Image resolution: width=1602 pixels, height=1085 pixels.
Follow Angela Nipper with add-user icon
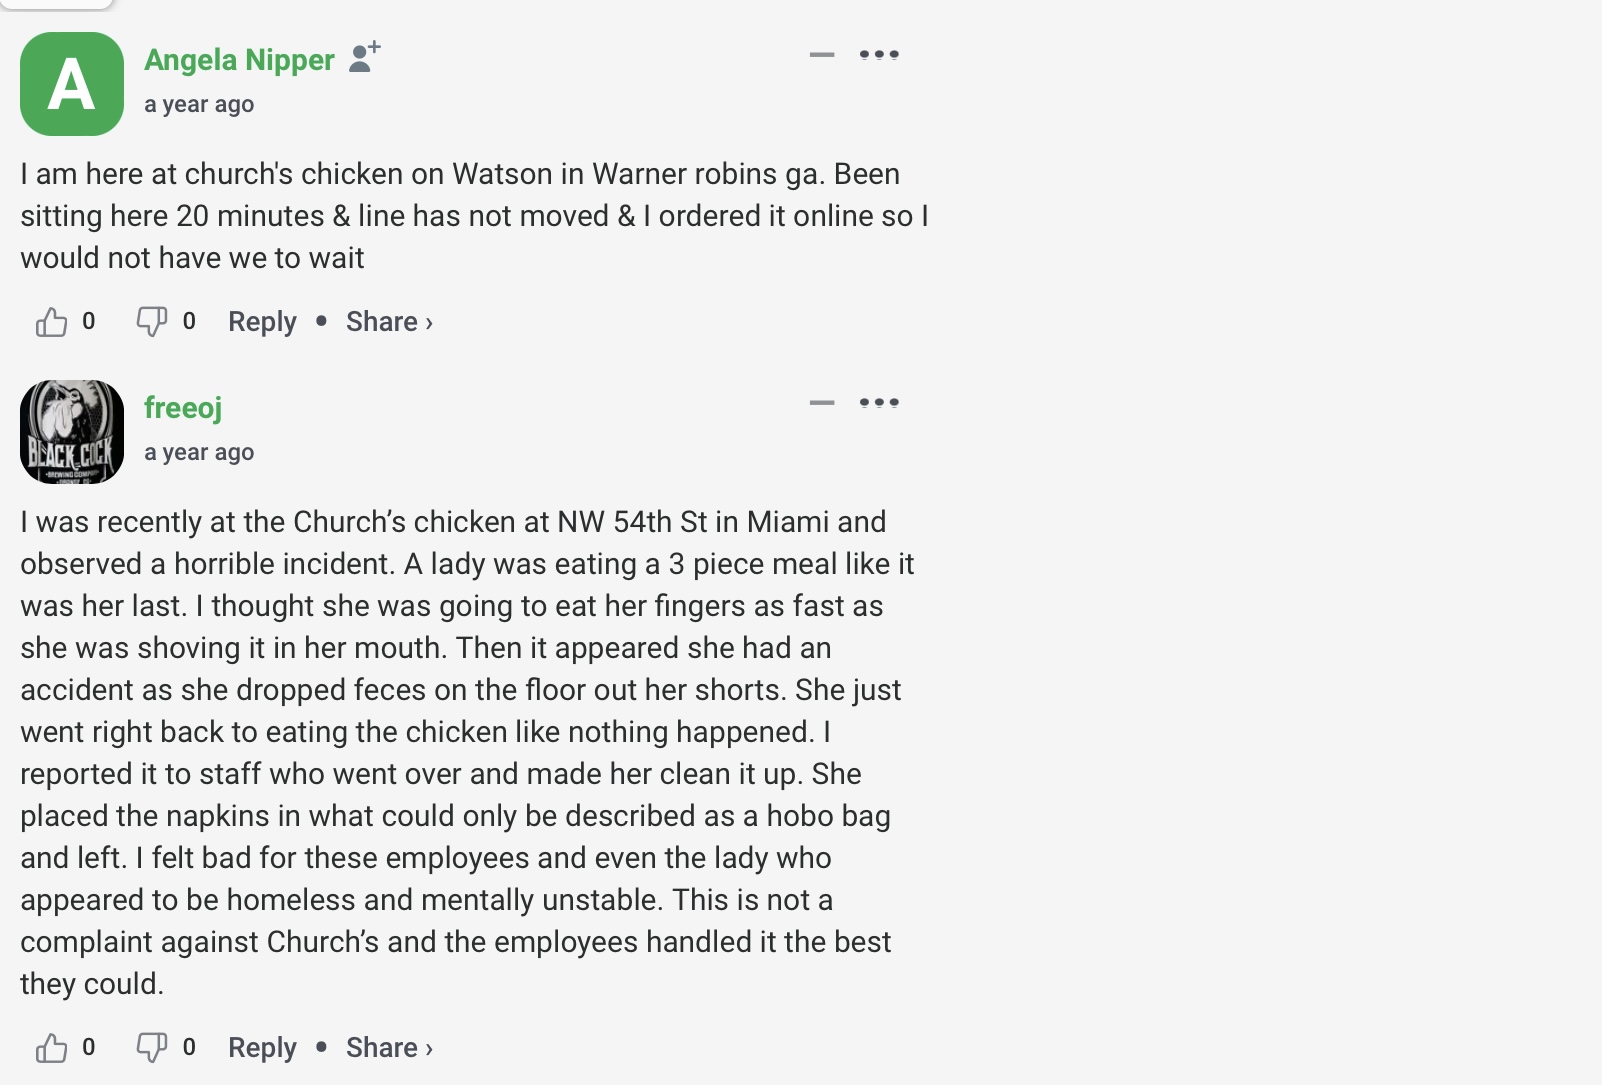[x=365, y=57]
